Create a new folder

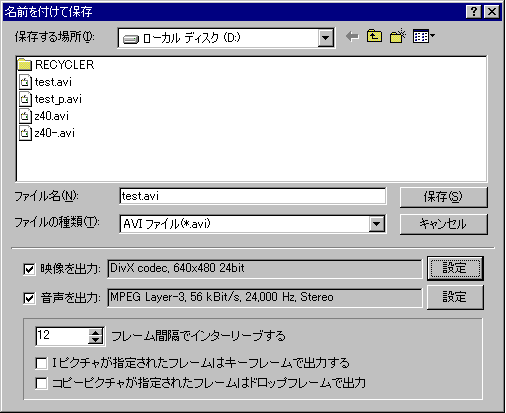click(x=397, y=36)
